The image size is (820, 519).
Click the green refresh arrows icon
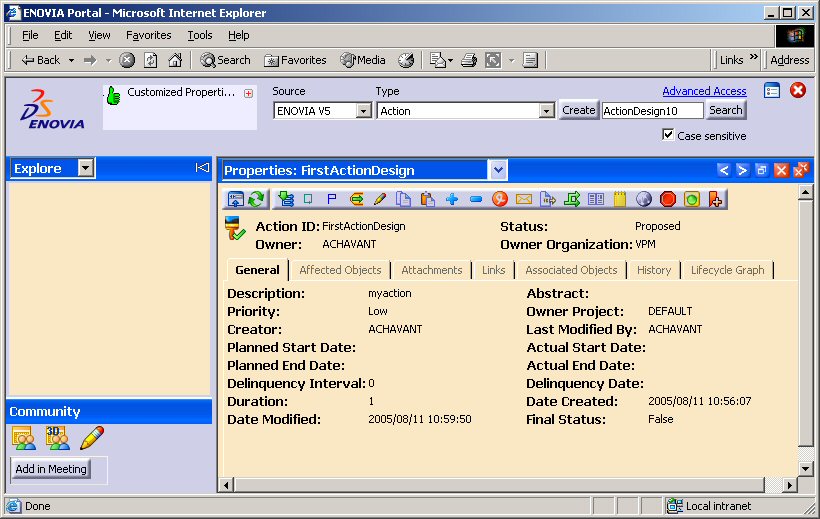pyautogui.click(x=256, y=199)
